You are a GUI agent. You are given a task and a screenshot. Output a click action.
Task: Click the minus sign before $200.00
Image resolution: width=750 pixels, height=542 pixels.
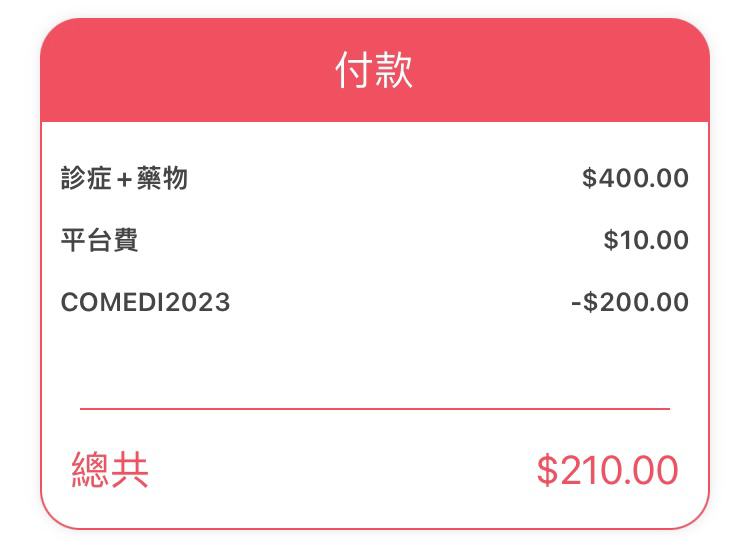point(576,303)
